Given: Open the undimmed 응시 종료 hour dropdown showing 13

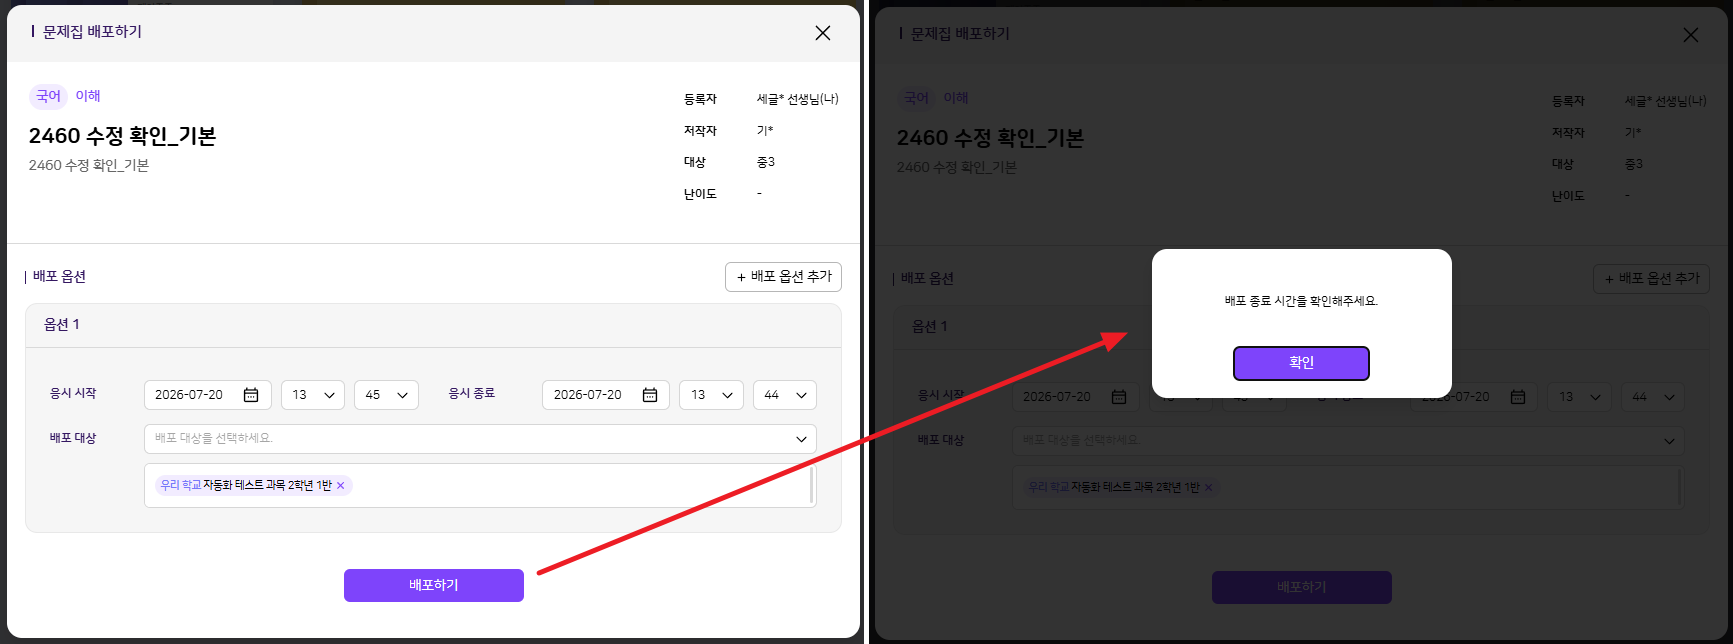Looking at the screenshot, I should click(x=711, y=395).
